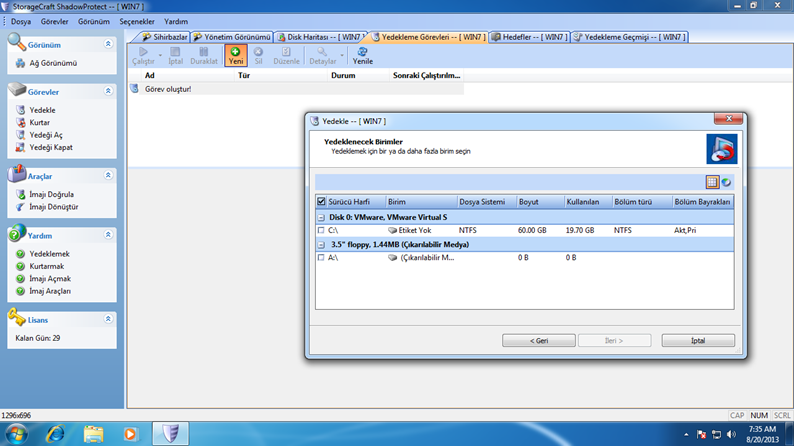Open the Yardım menu in the menu bar
This screenshot has width=794, height=446.
[176, 22]
